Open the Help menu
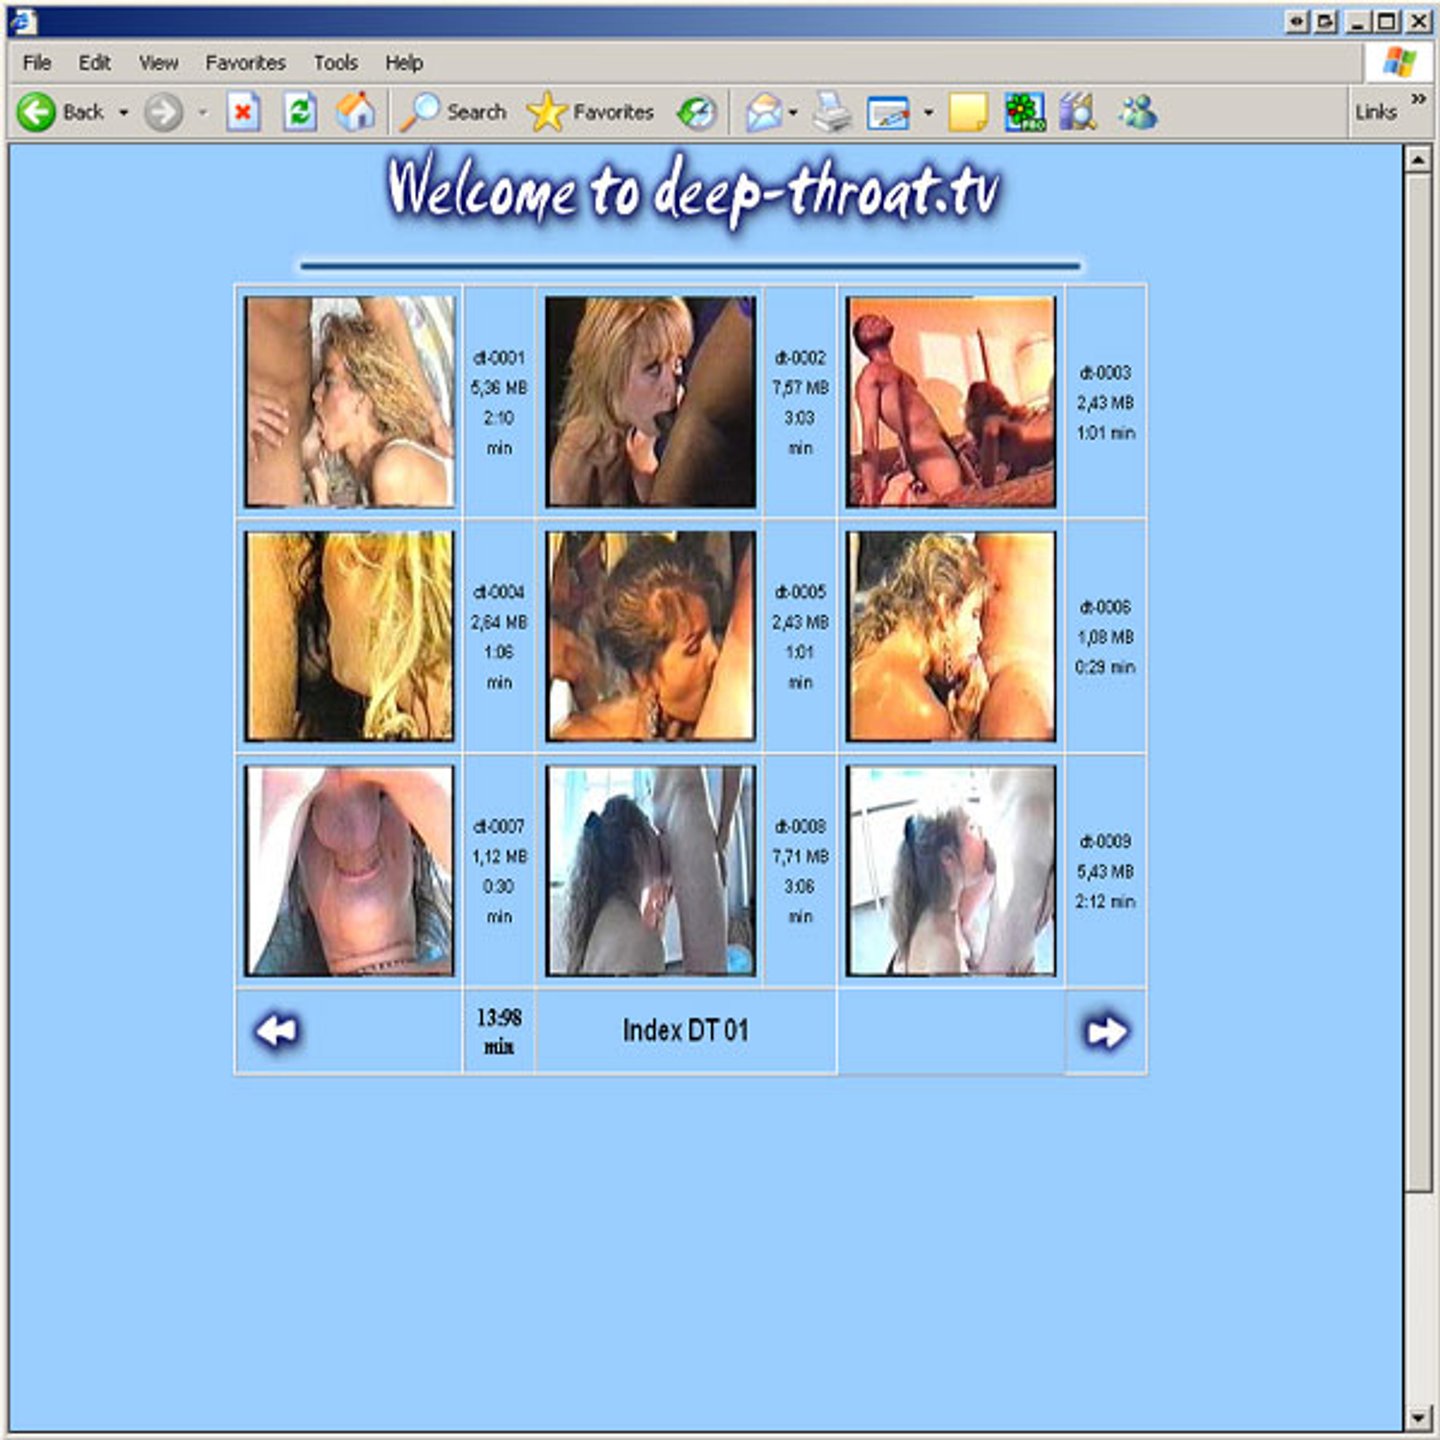Image resolution: width=1440 pixels, height=1440 pixels. [404, 63]
